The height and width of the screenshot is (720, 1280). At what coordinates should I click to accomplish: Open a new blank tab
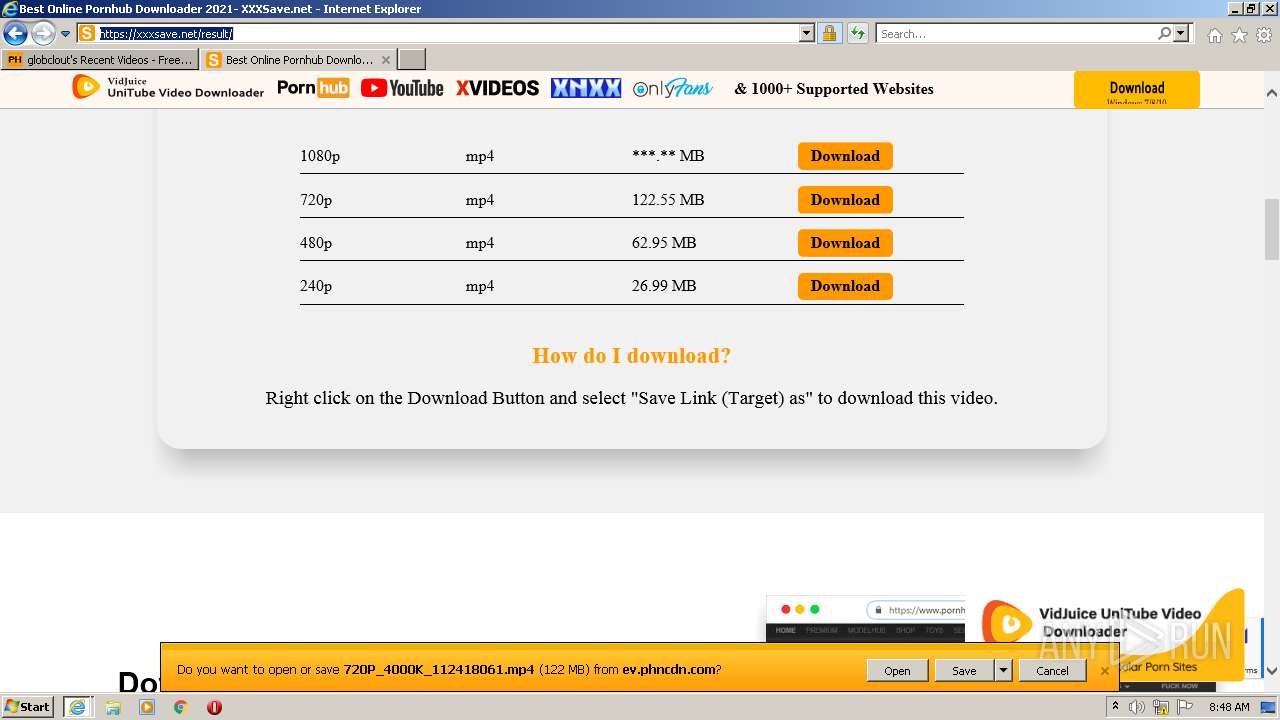[x=412, y=60]
